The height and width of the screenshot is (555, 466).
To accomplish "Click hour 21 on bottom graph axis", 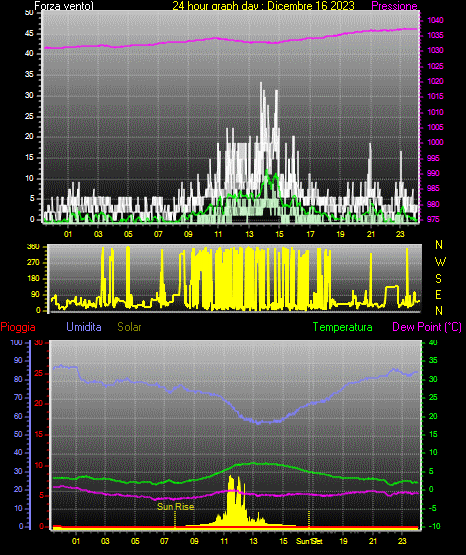I will [x=373, y=541].
